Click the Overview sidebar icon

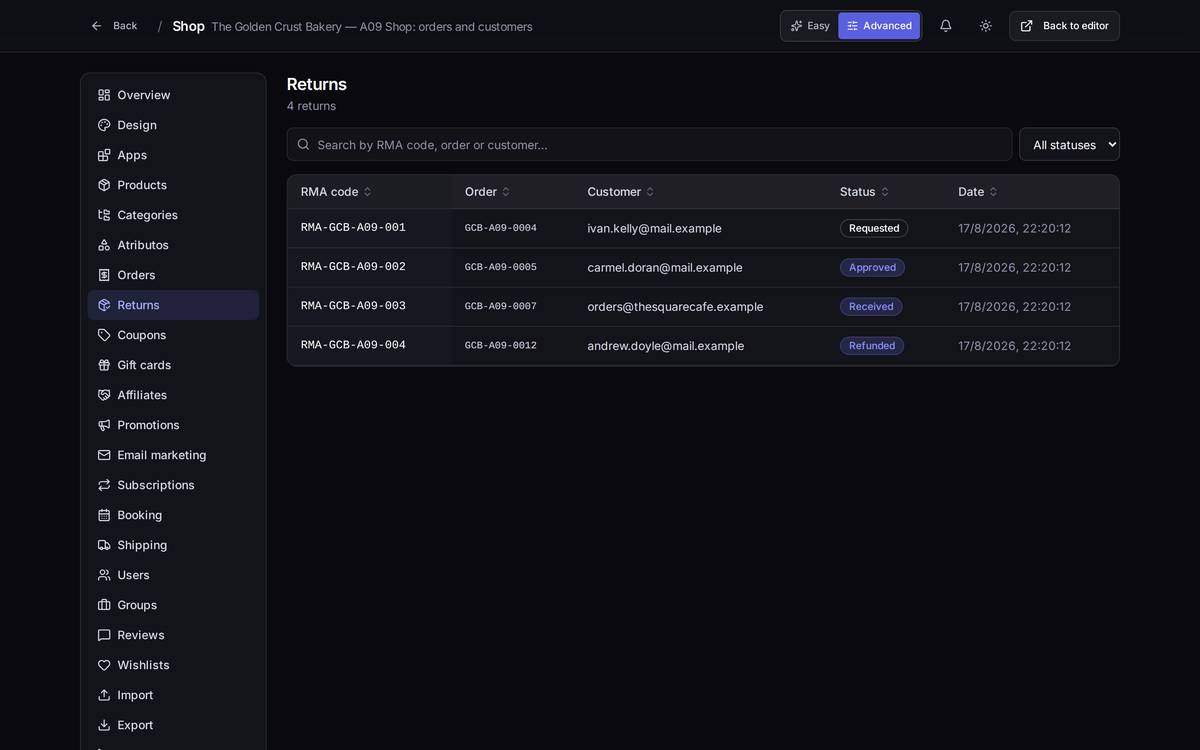[104, 95]
